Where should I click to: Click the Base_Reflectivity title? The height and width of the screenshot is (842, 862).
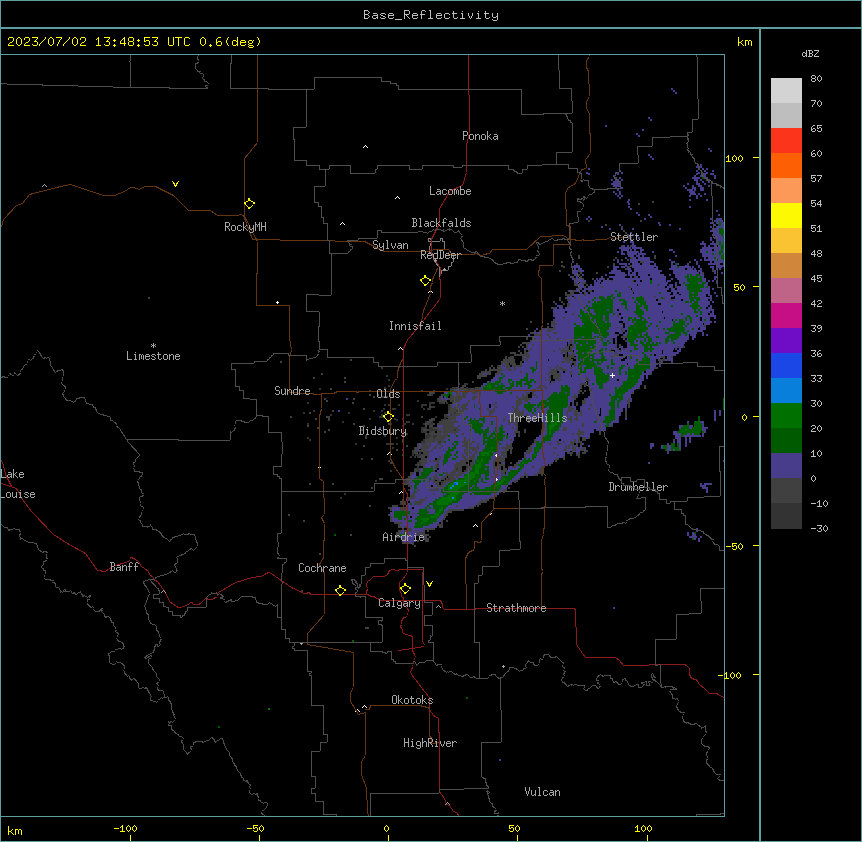[431, 15]
